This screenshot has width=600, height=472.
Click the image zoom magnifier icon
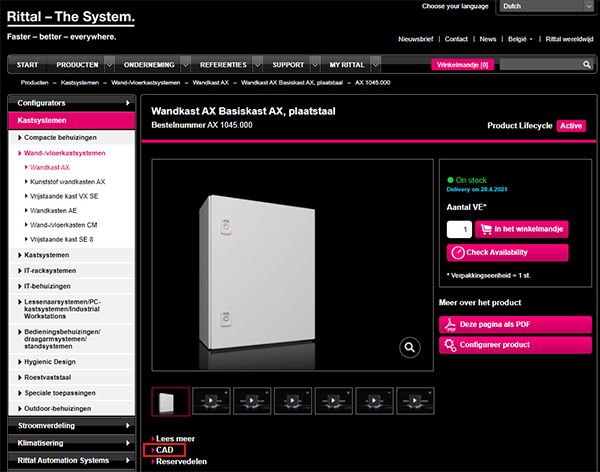[x=409, y=347]
